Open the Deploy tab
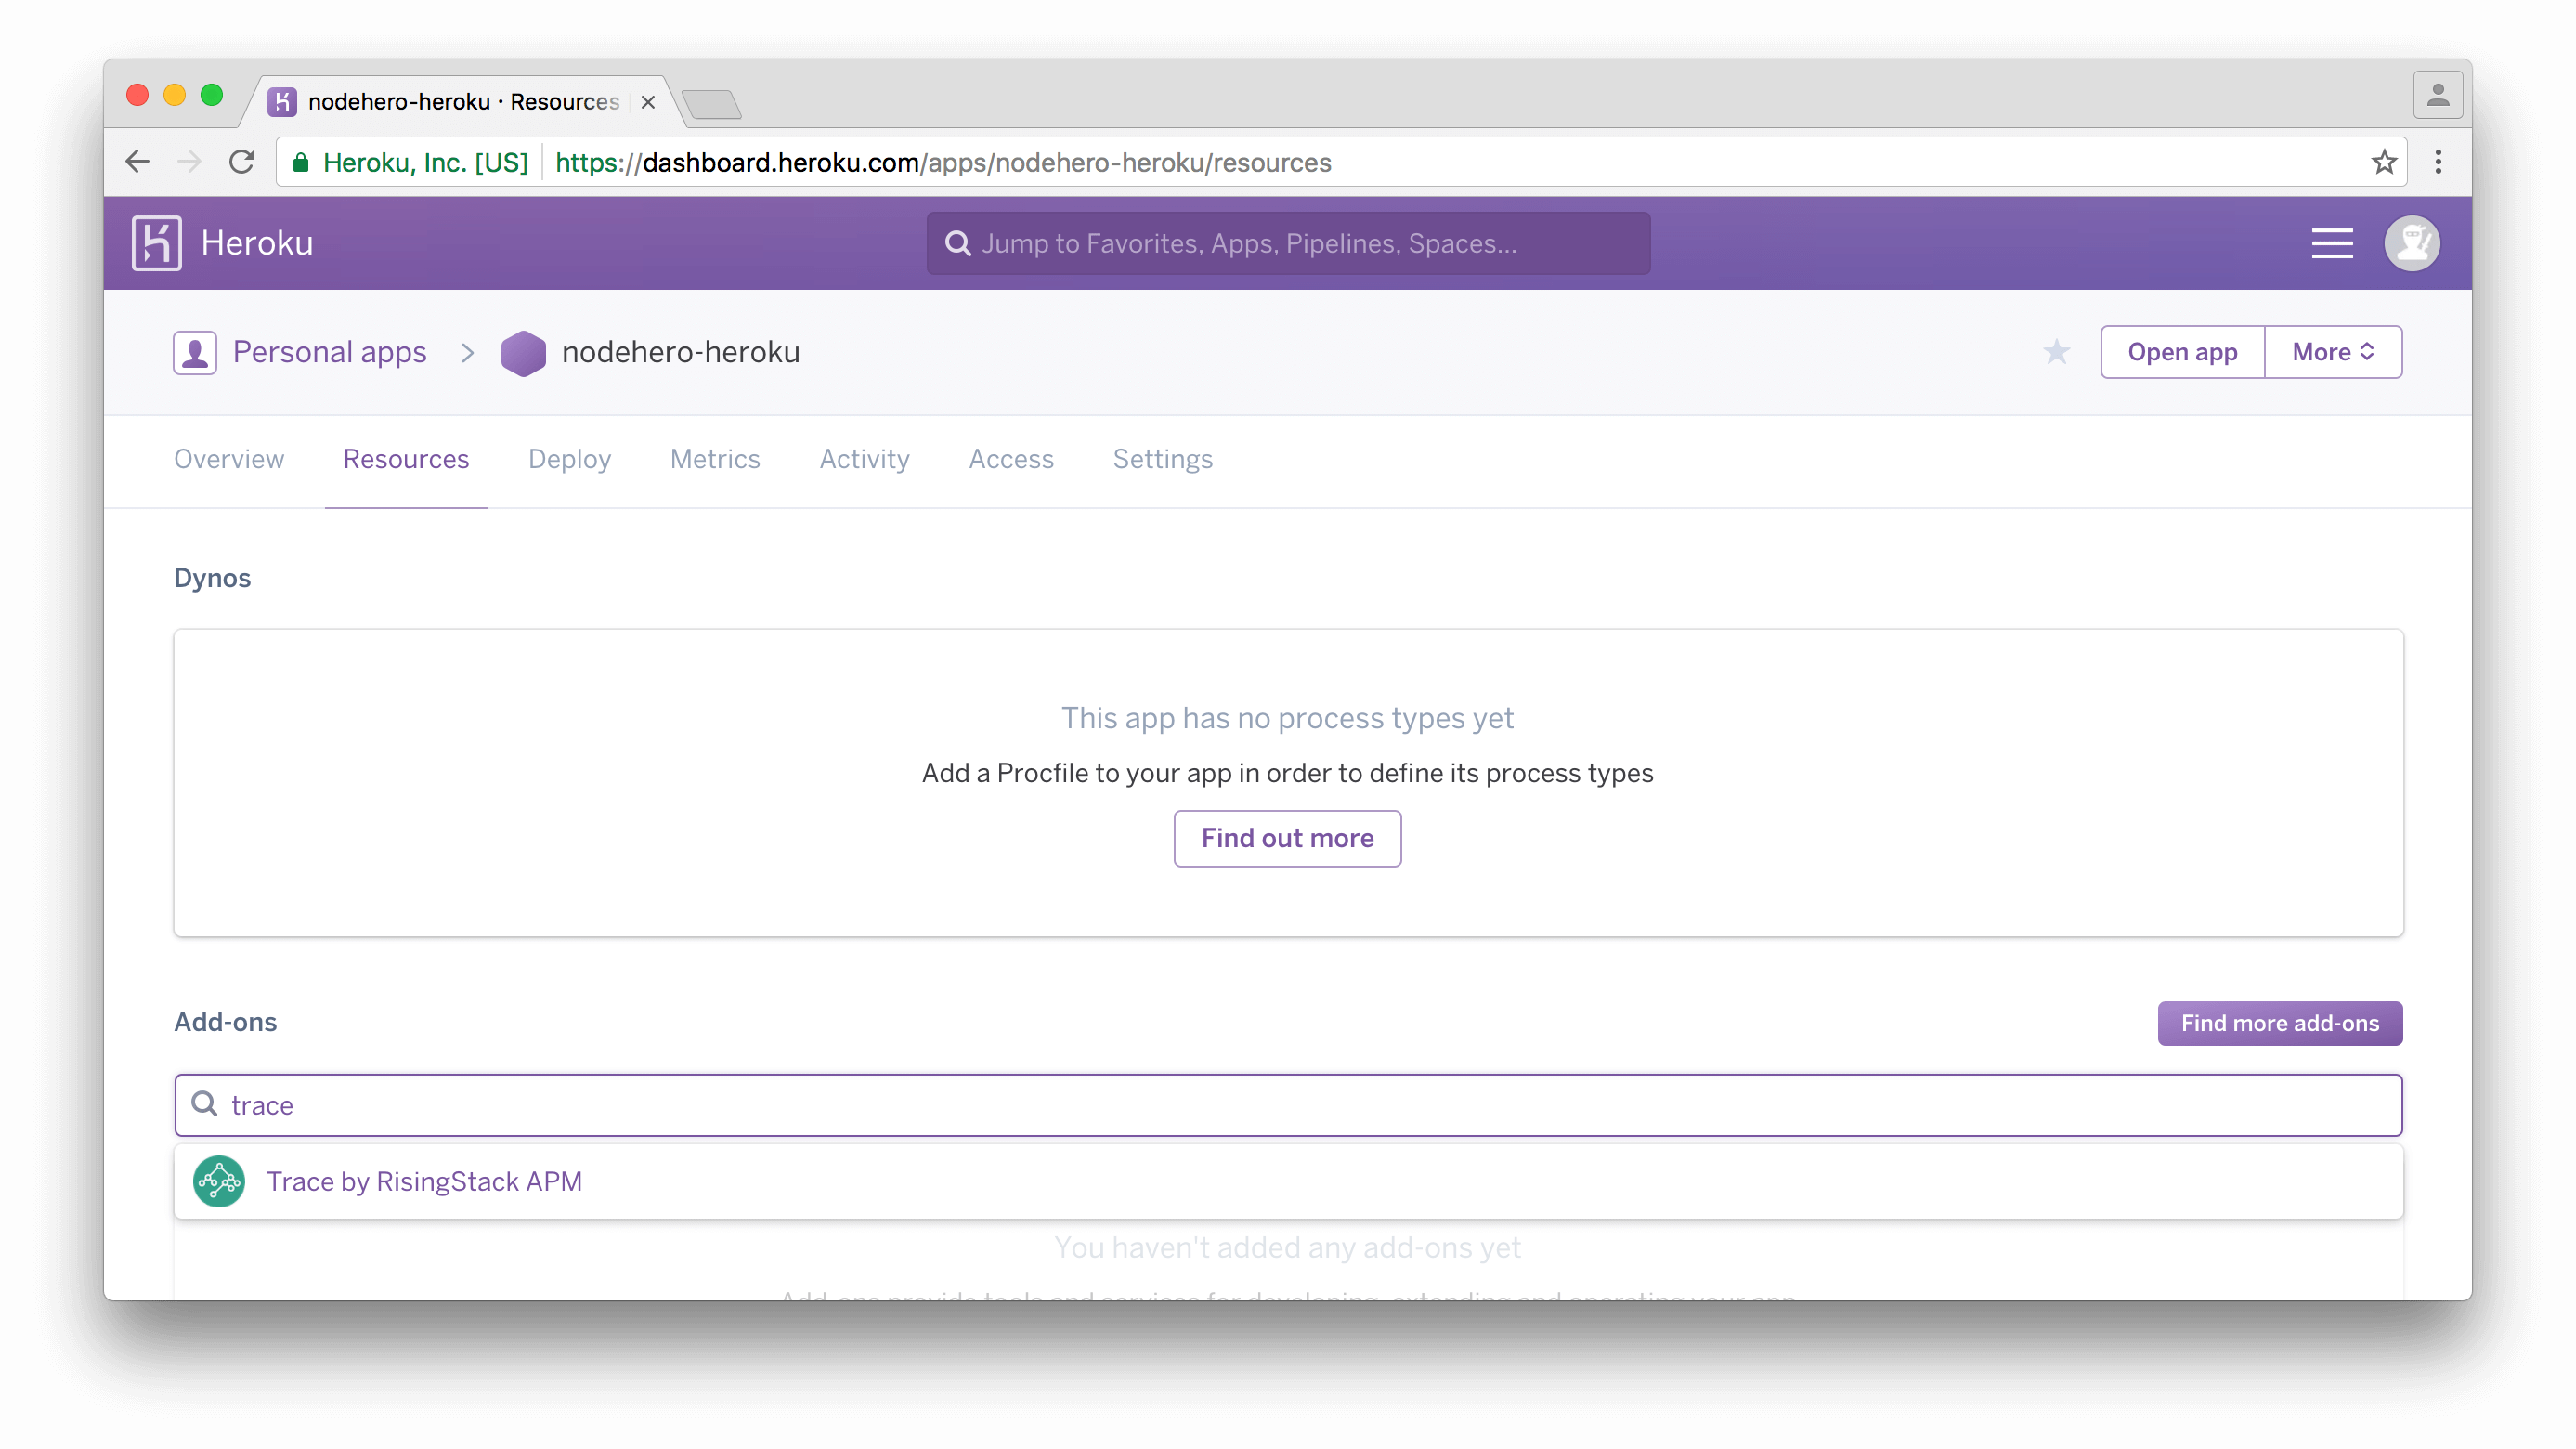 (x=569, y=459)
